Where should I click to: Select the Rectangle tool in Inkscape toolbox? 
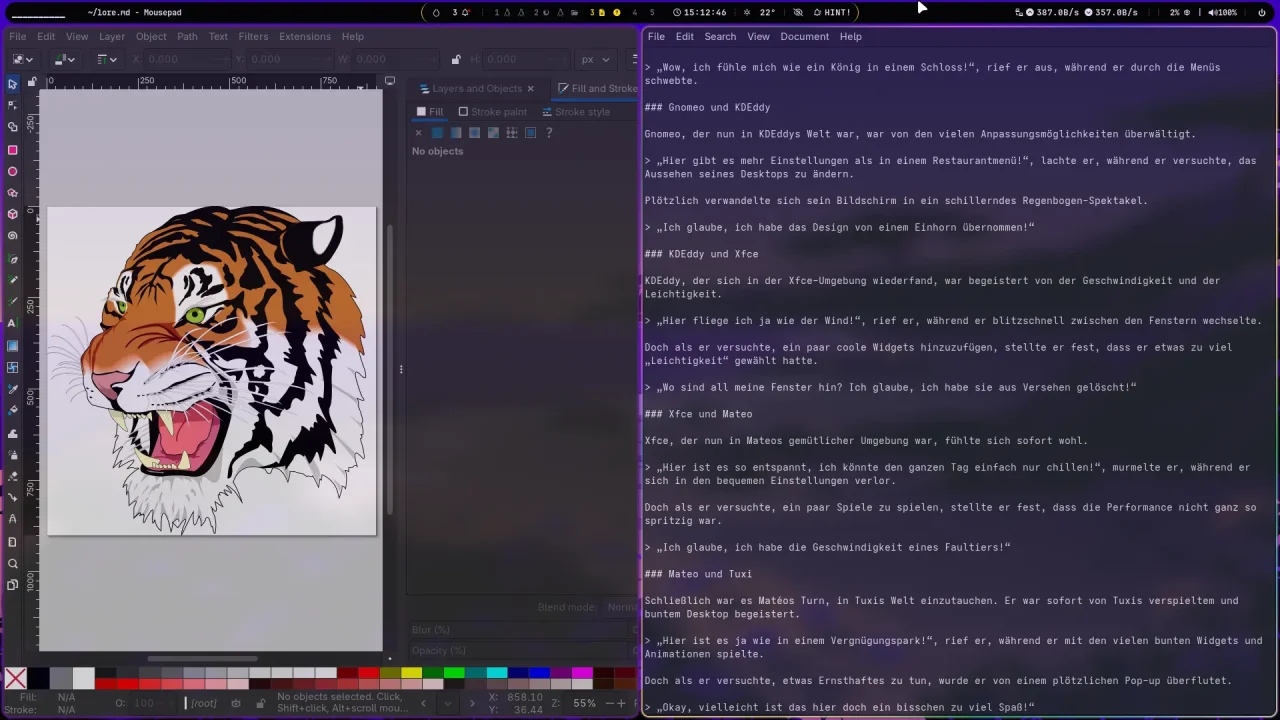[x=12, y=150]
